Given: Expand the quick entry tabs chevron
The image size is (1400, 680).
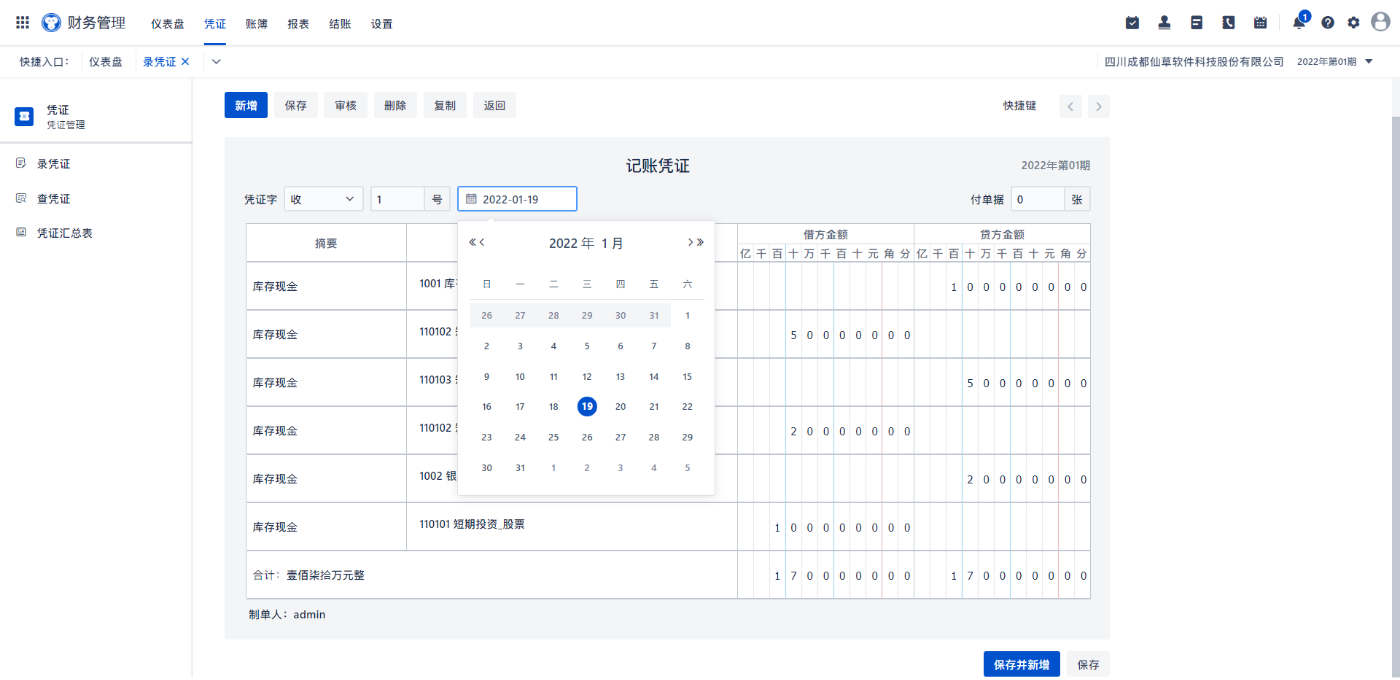Looking at the screenshot, I should (x=216, y=61).
